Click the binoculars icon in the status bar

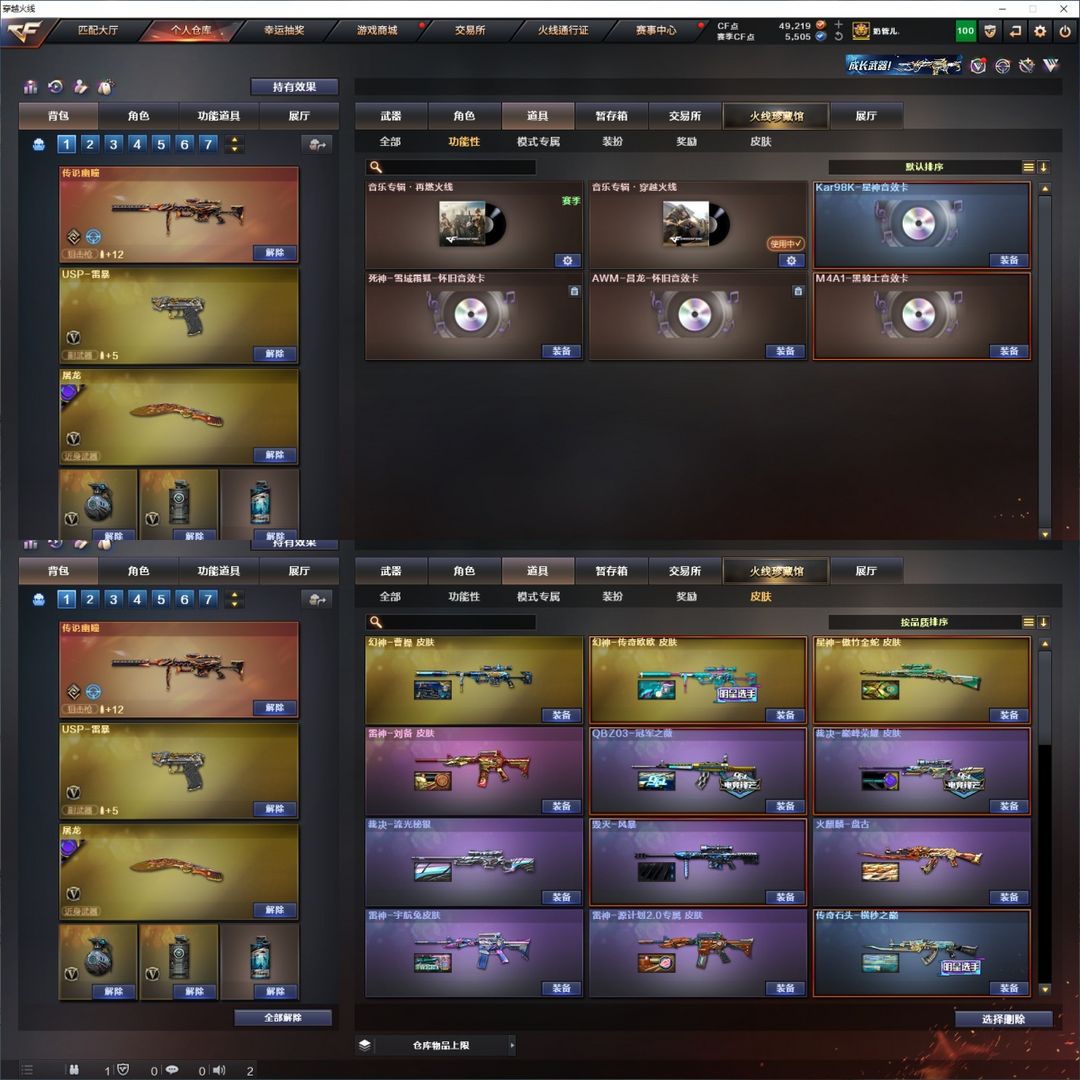[74, 1070]
